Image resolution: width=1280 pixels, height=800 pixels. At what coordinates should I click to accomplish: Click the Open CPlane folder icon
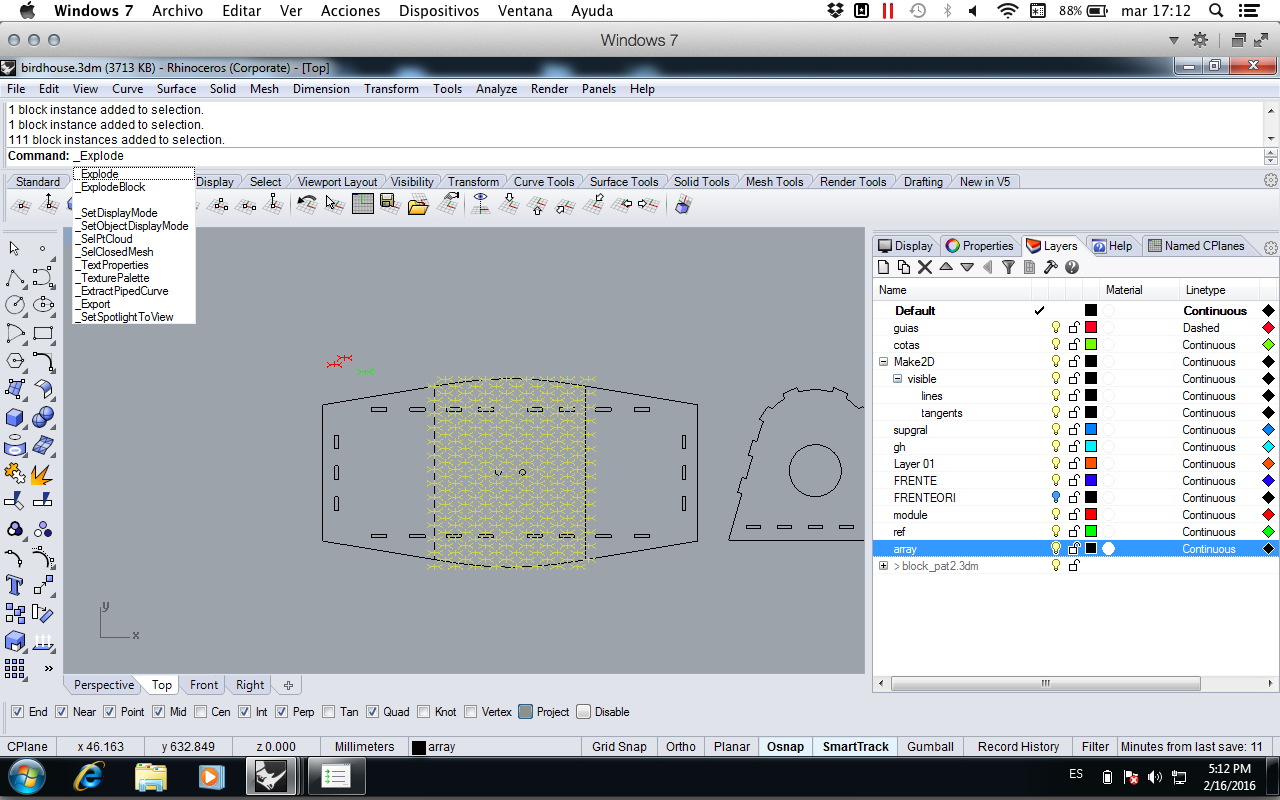pos(418,205)
